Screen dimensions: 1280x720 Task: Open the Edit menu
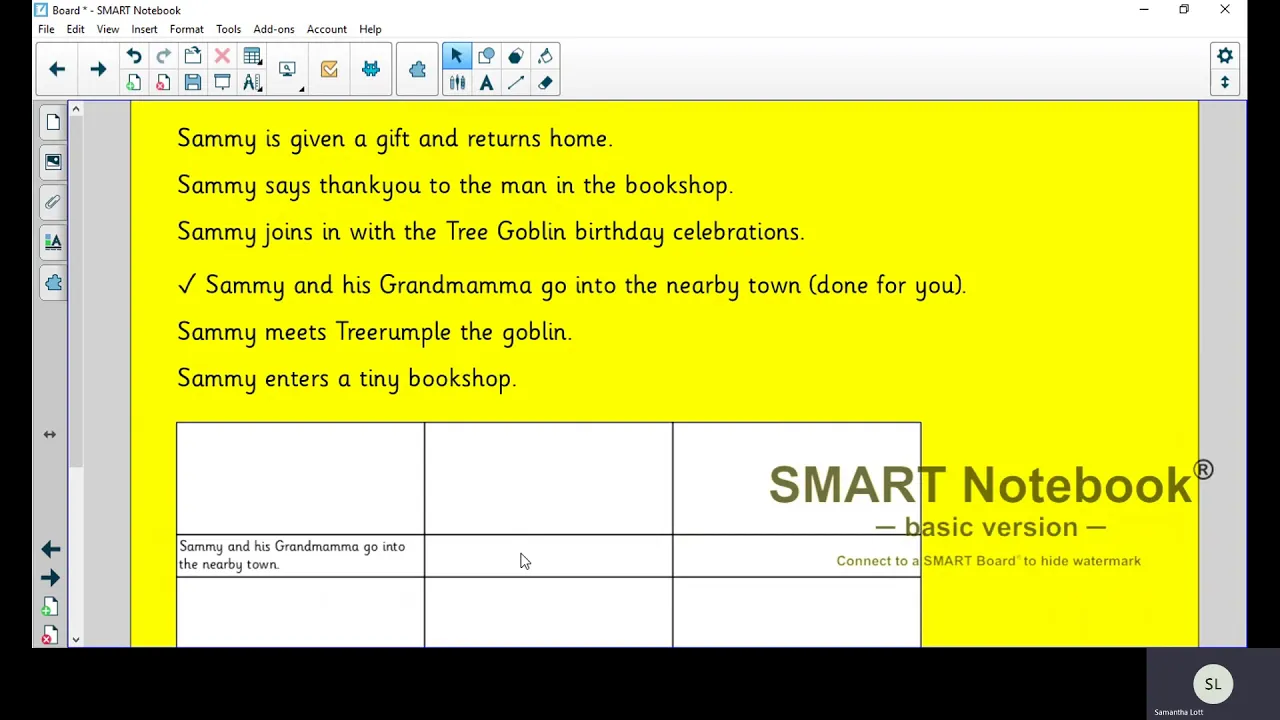(x=75, y=29)
